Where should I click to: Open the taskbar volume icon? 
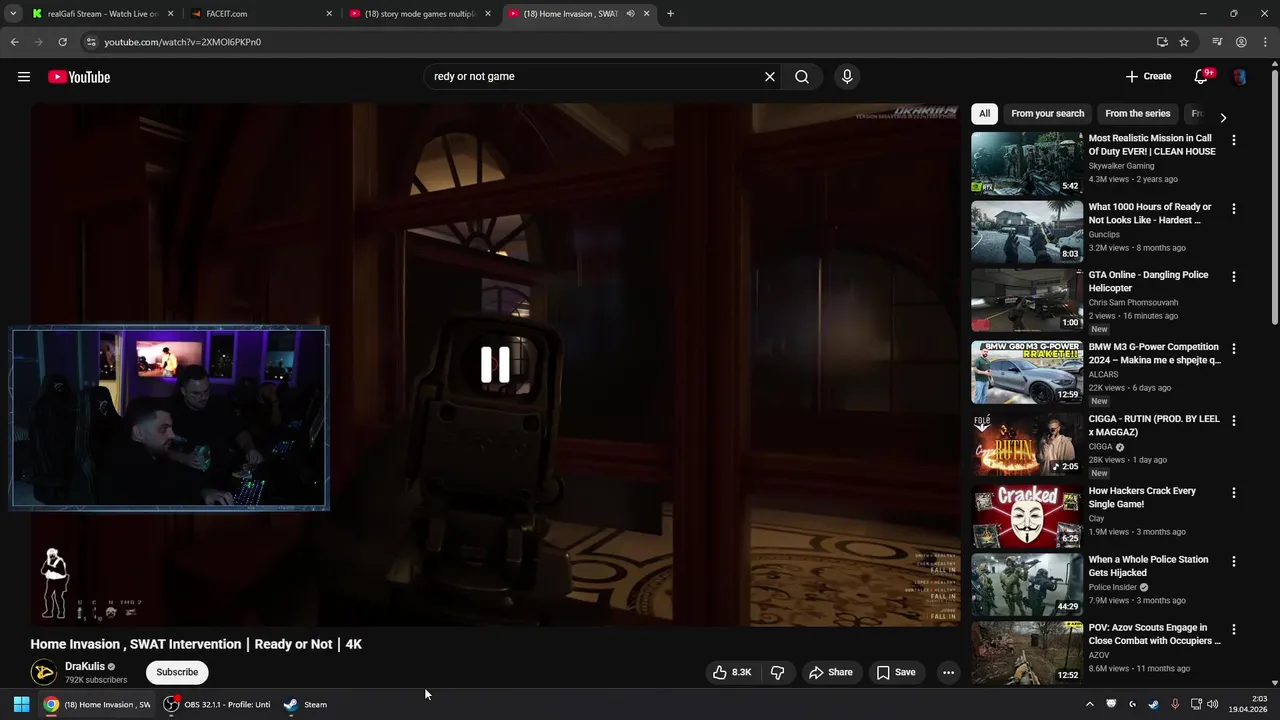(x=1213, y=704)
